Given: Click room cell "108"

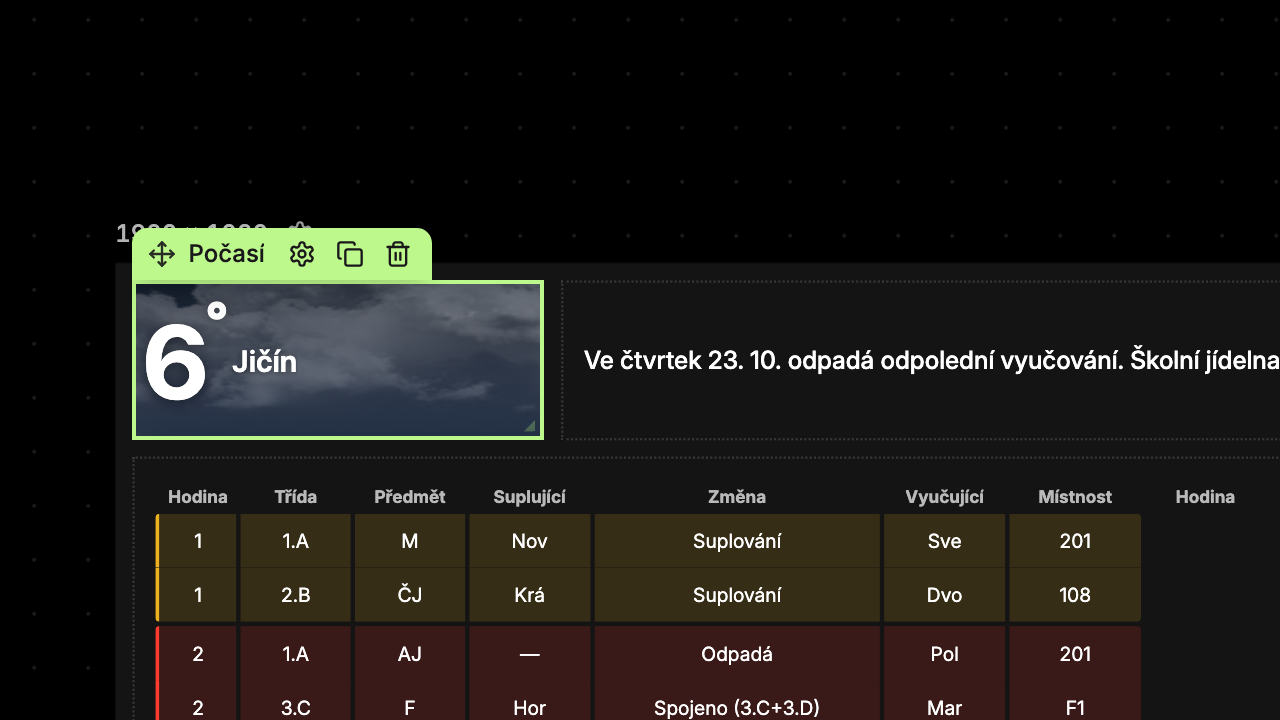Looking at the screenshot, I should (1075, 595).
